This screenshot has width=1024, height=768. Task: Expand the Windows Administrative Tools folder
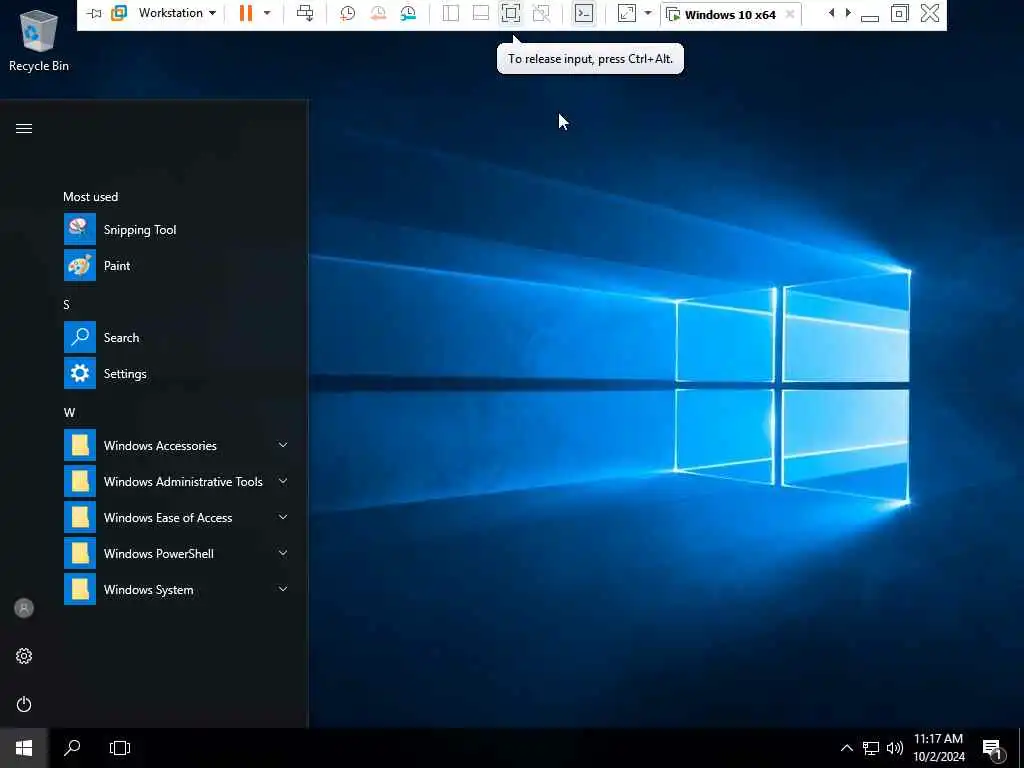tap(178, 481)
